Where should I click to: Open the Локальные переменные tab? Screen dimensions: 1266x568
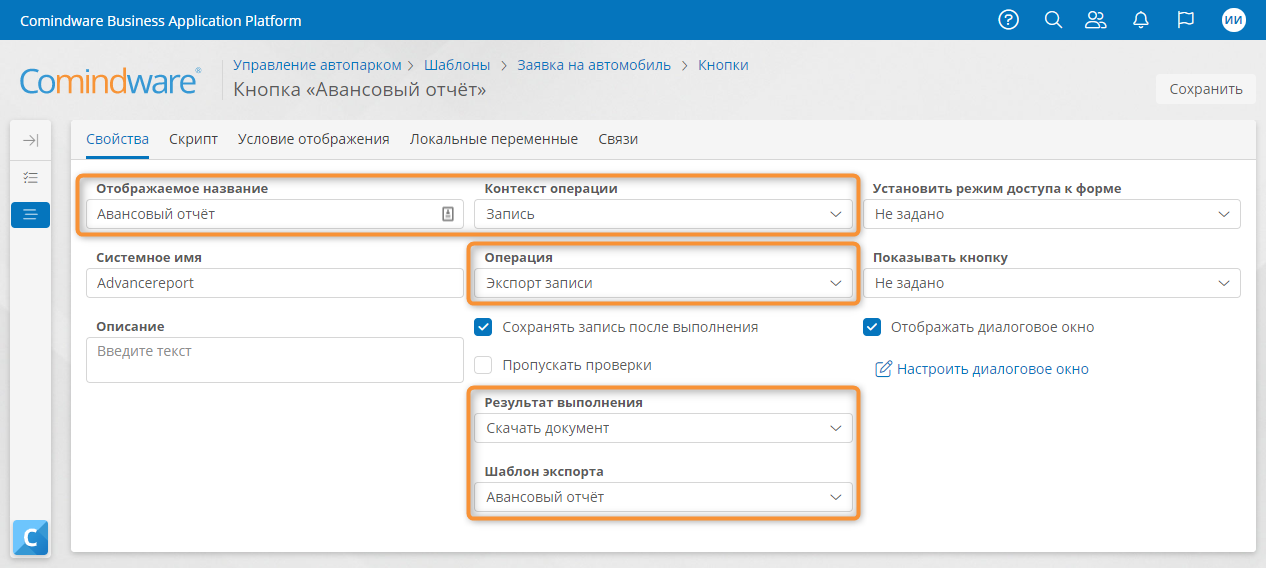(494, 139)
